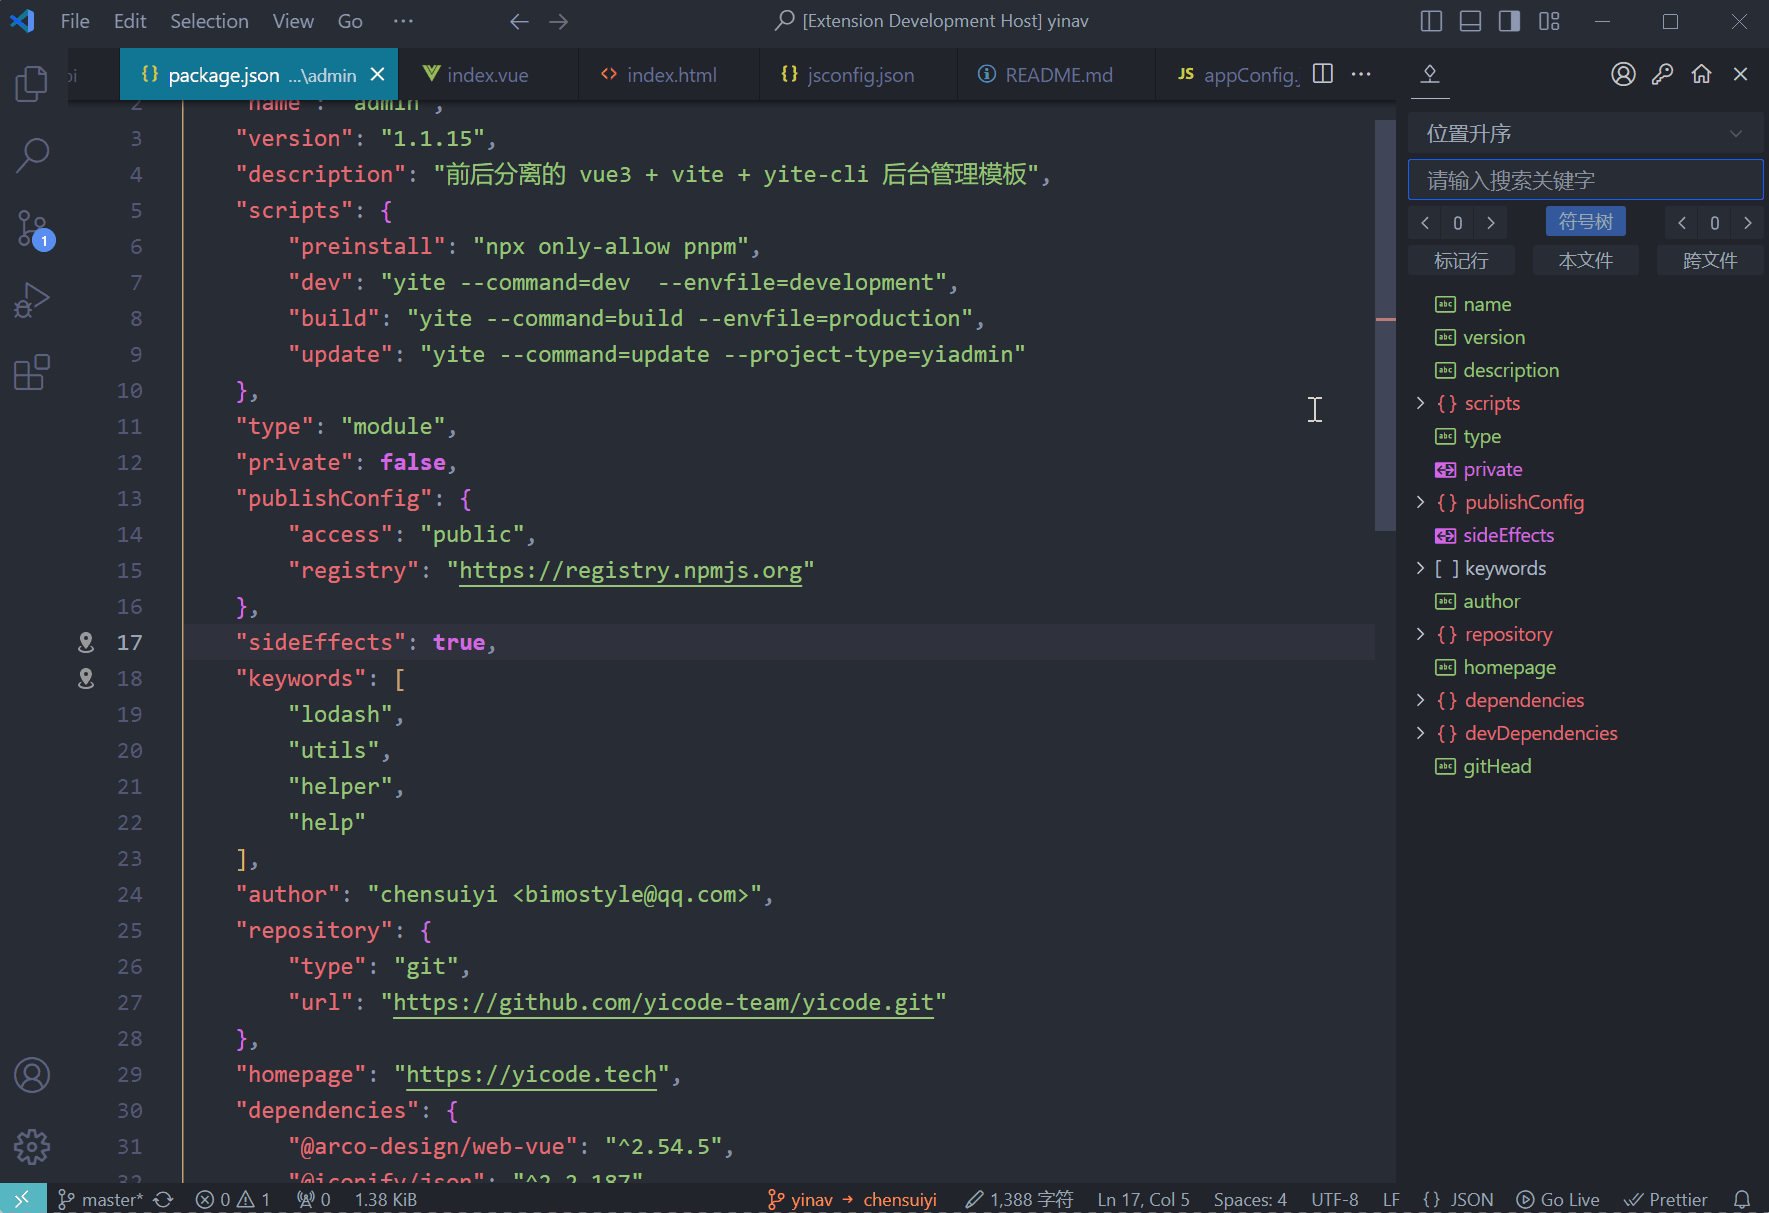Image resolution: width=1769 pixels, height=1213 pixels.
Task: Click the split editor right icon
Action: pyautogui.click(x=1322, y=74)
